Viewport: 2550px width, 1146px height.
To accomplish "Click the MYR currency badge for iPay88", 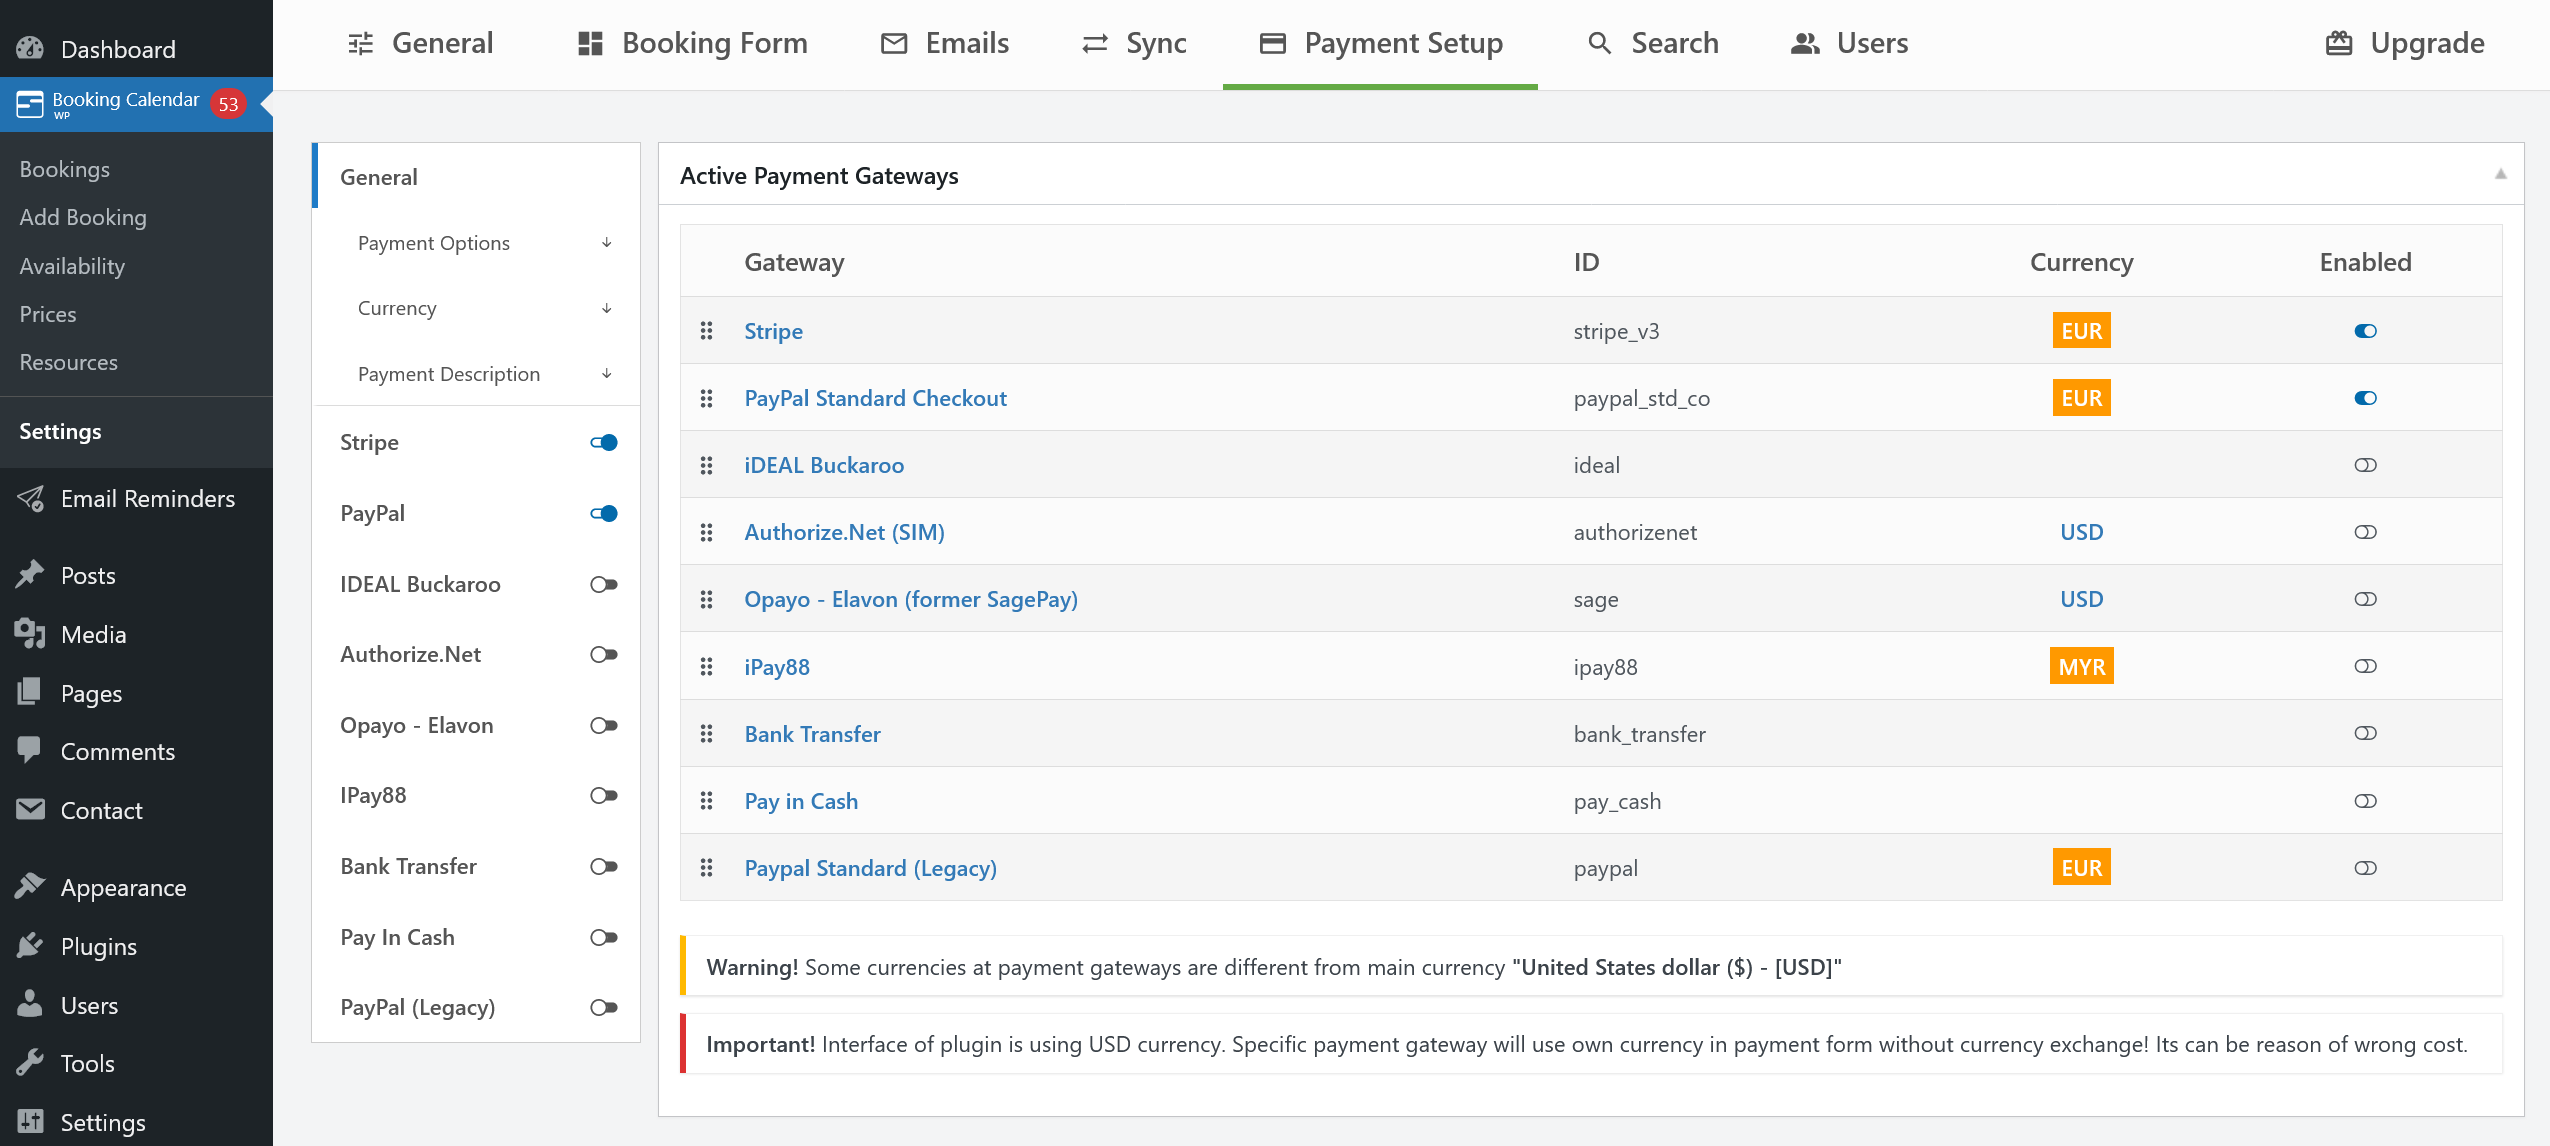I will 2081,667.
